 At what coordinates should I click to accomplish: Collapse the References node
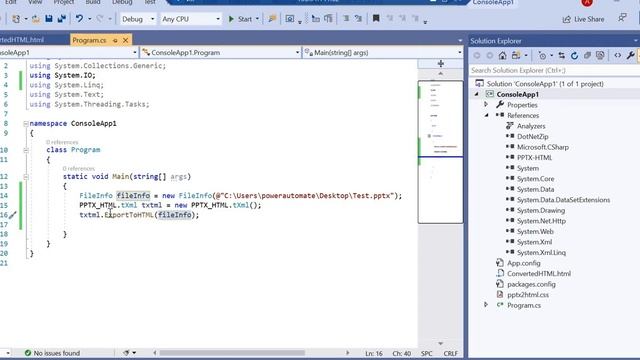487,116
